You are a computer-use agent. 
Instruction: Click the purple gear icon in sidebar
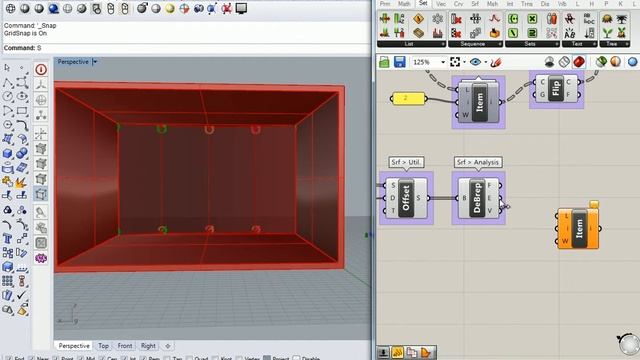[41, 258]
